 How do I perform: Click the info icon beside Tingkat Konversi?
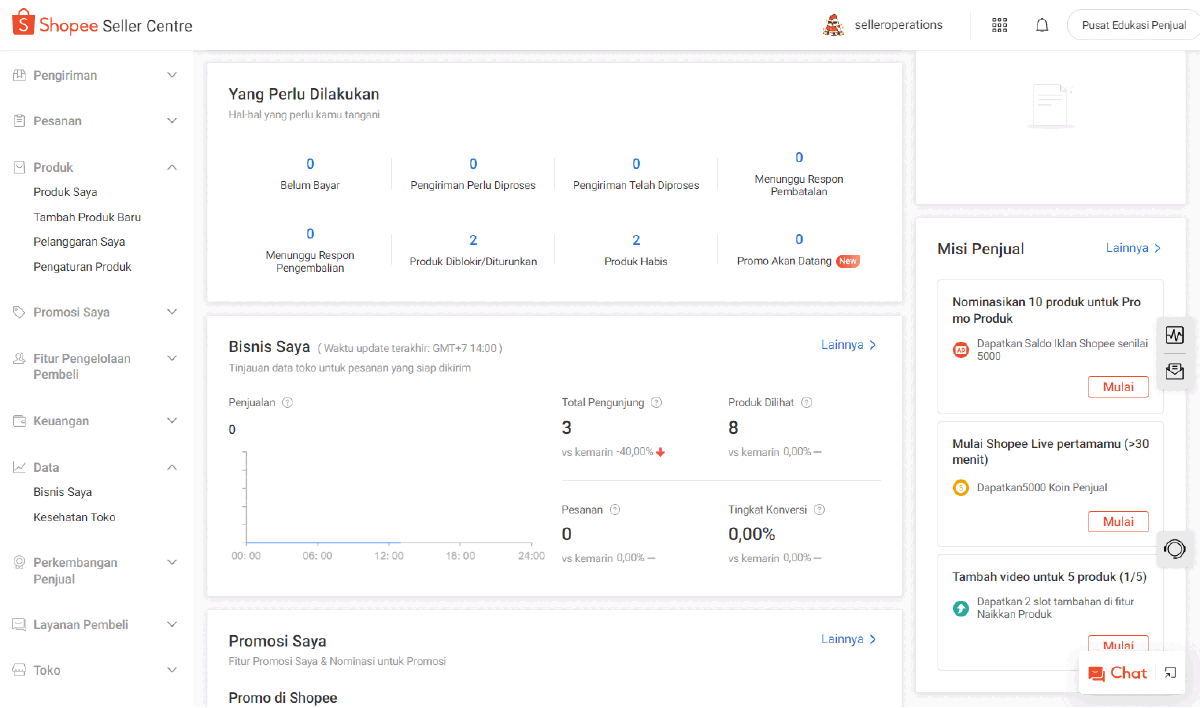(819, 510)
